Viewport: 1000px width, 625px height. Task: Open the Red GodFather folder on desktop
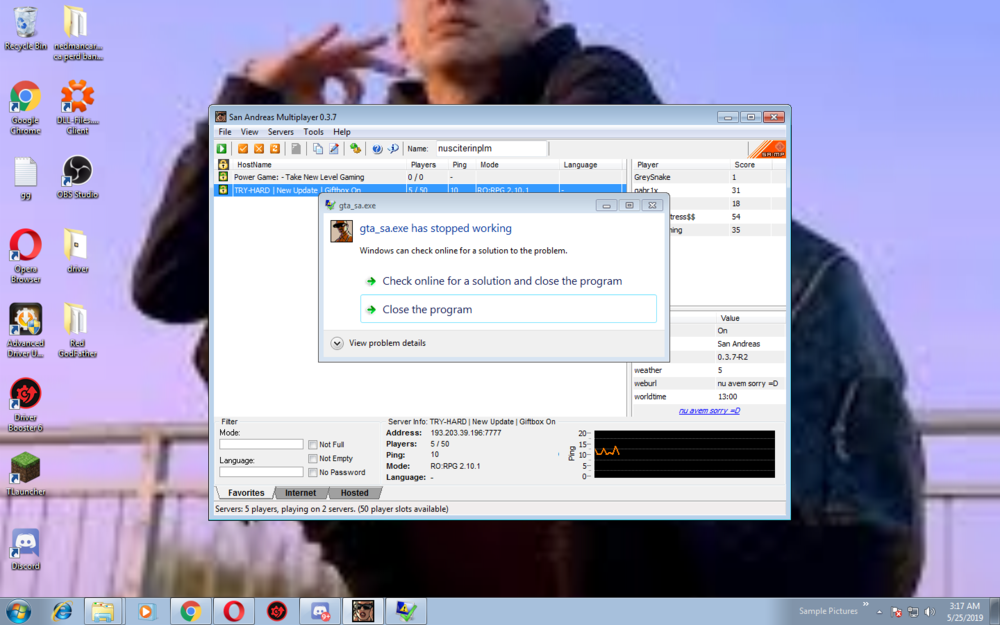coord(77,330)
